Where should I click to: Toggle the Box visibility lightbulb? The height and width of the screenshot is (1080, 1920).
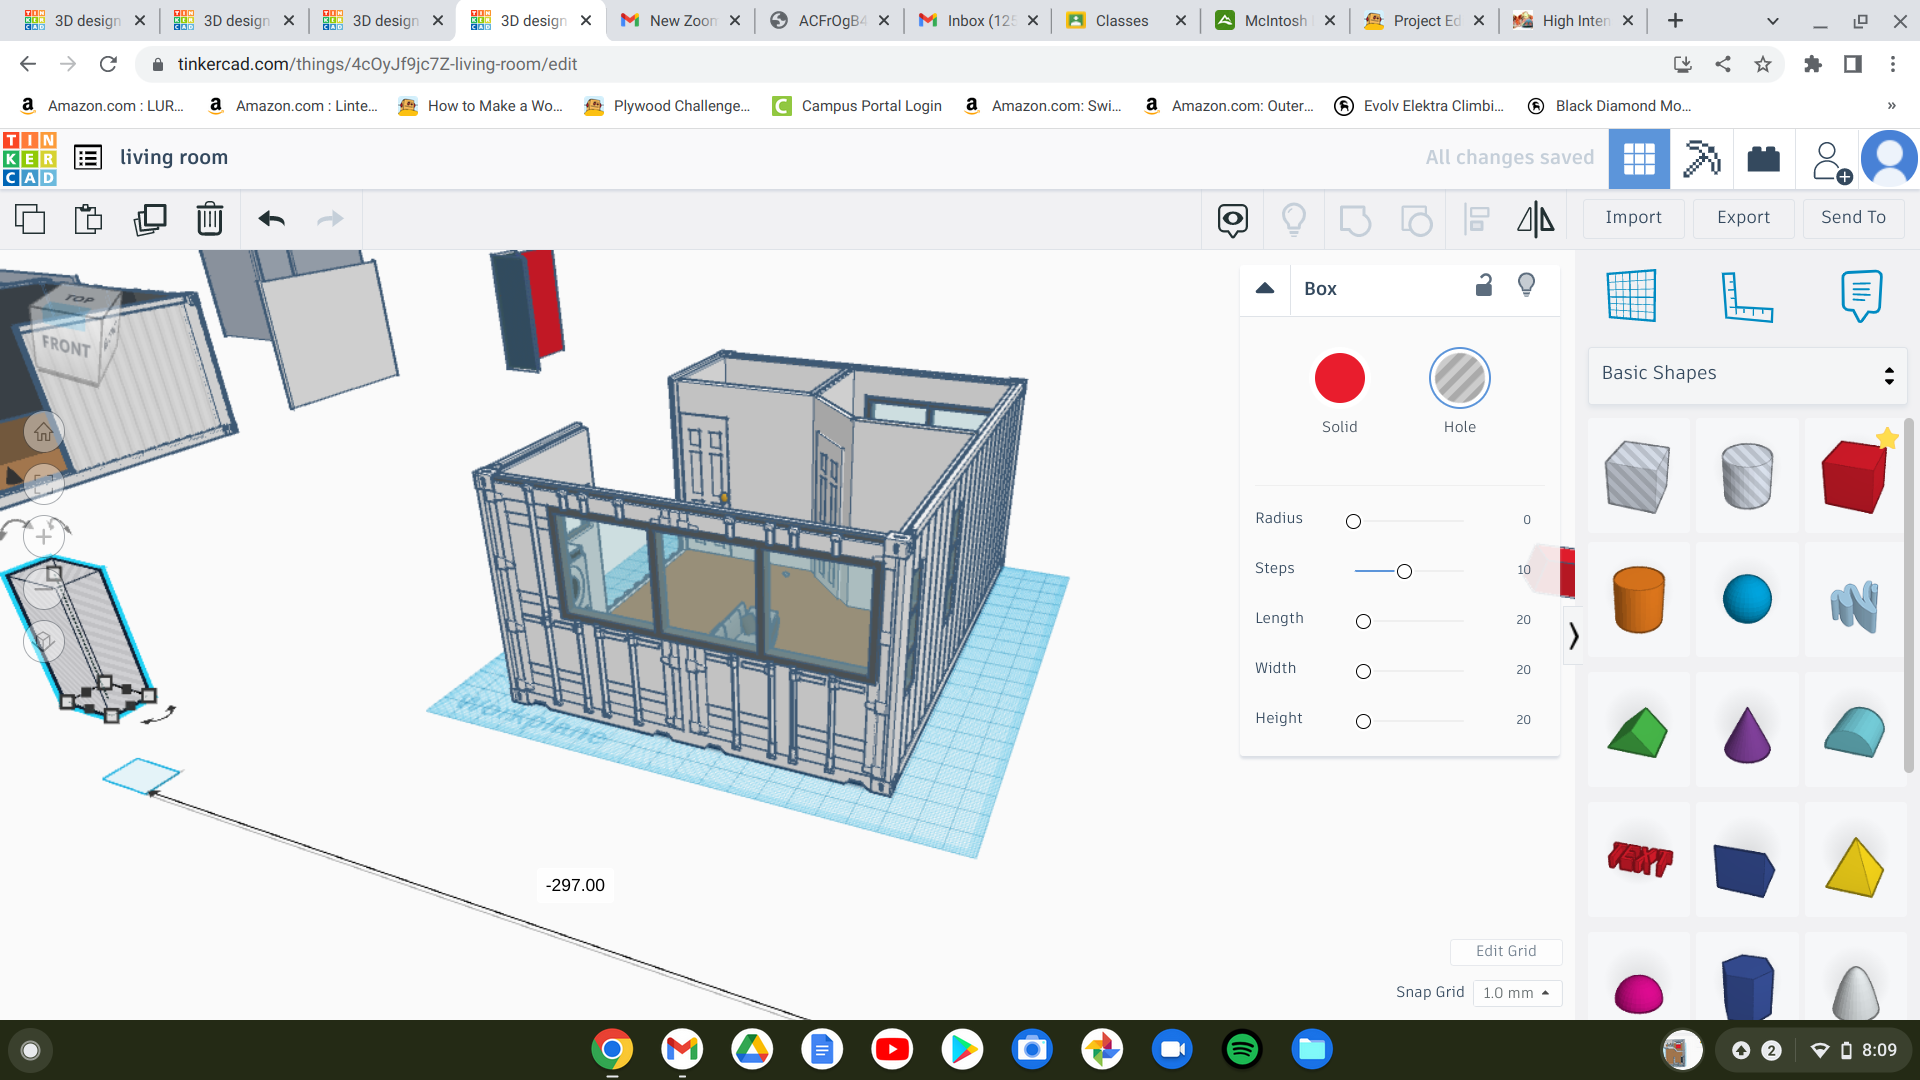[x=1526, y=286]
